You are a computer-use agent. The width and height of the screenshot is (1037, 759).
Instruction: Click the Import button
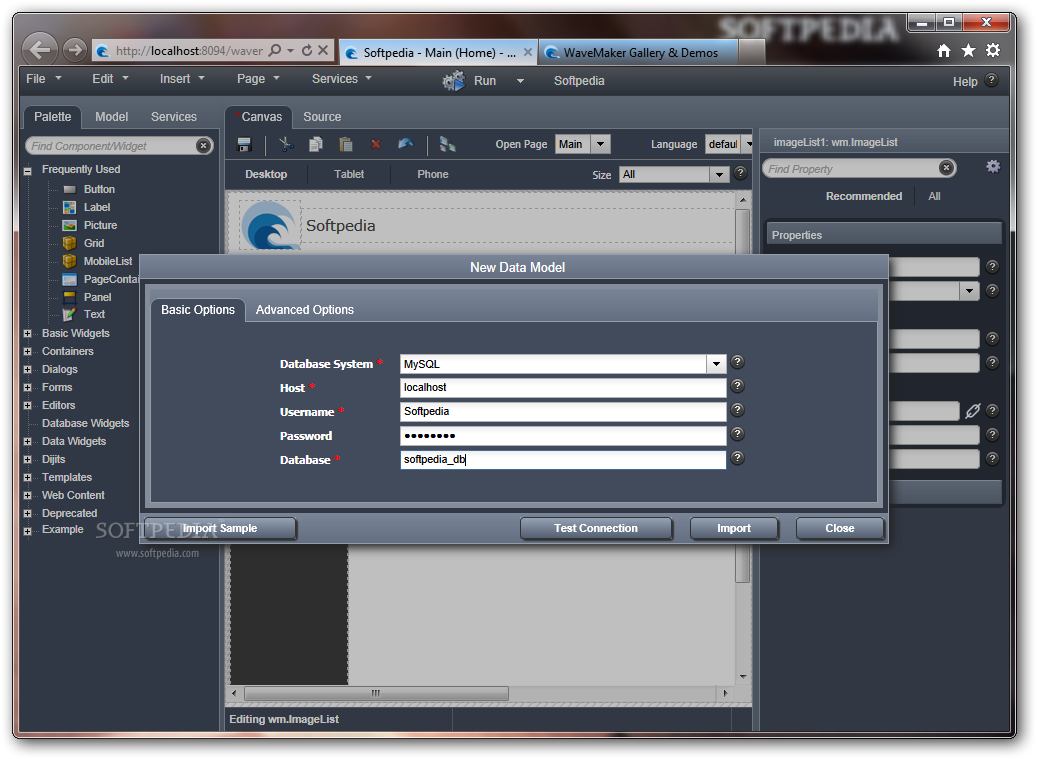tap(733, 528)
